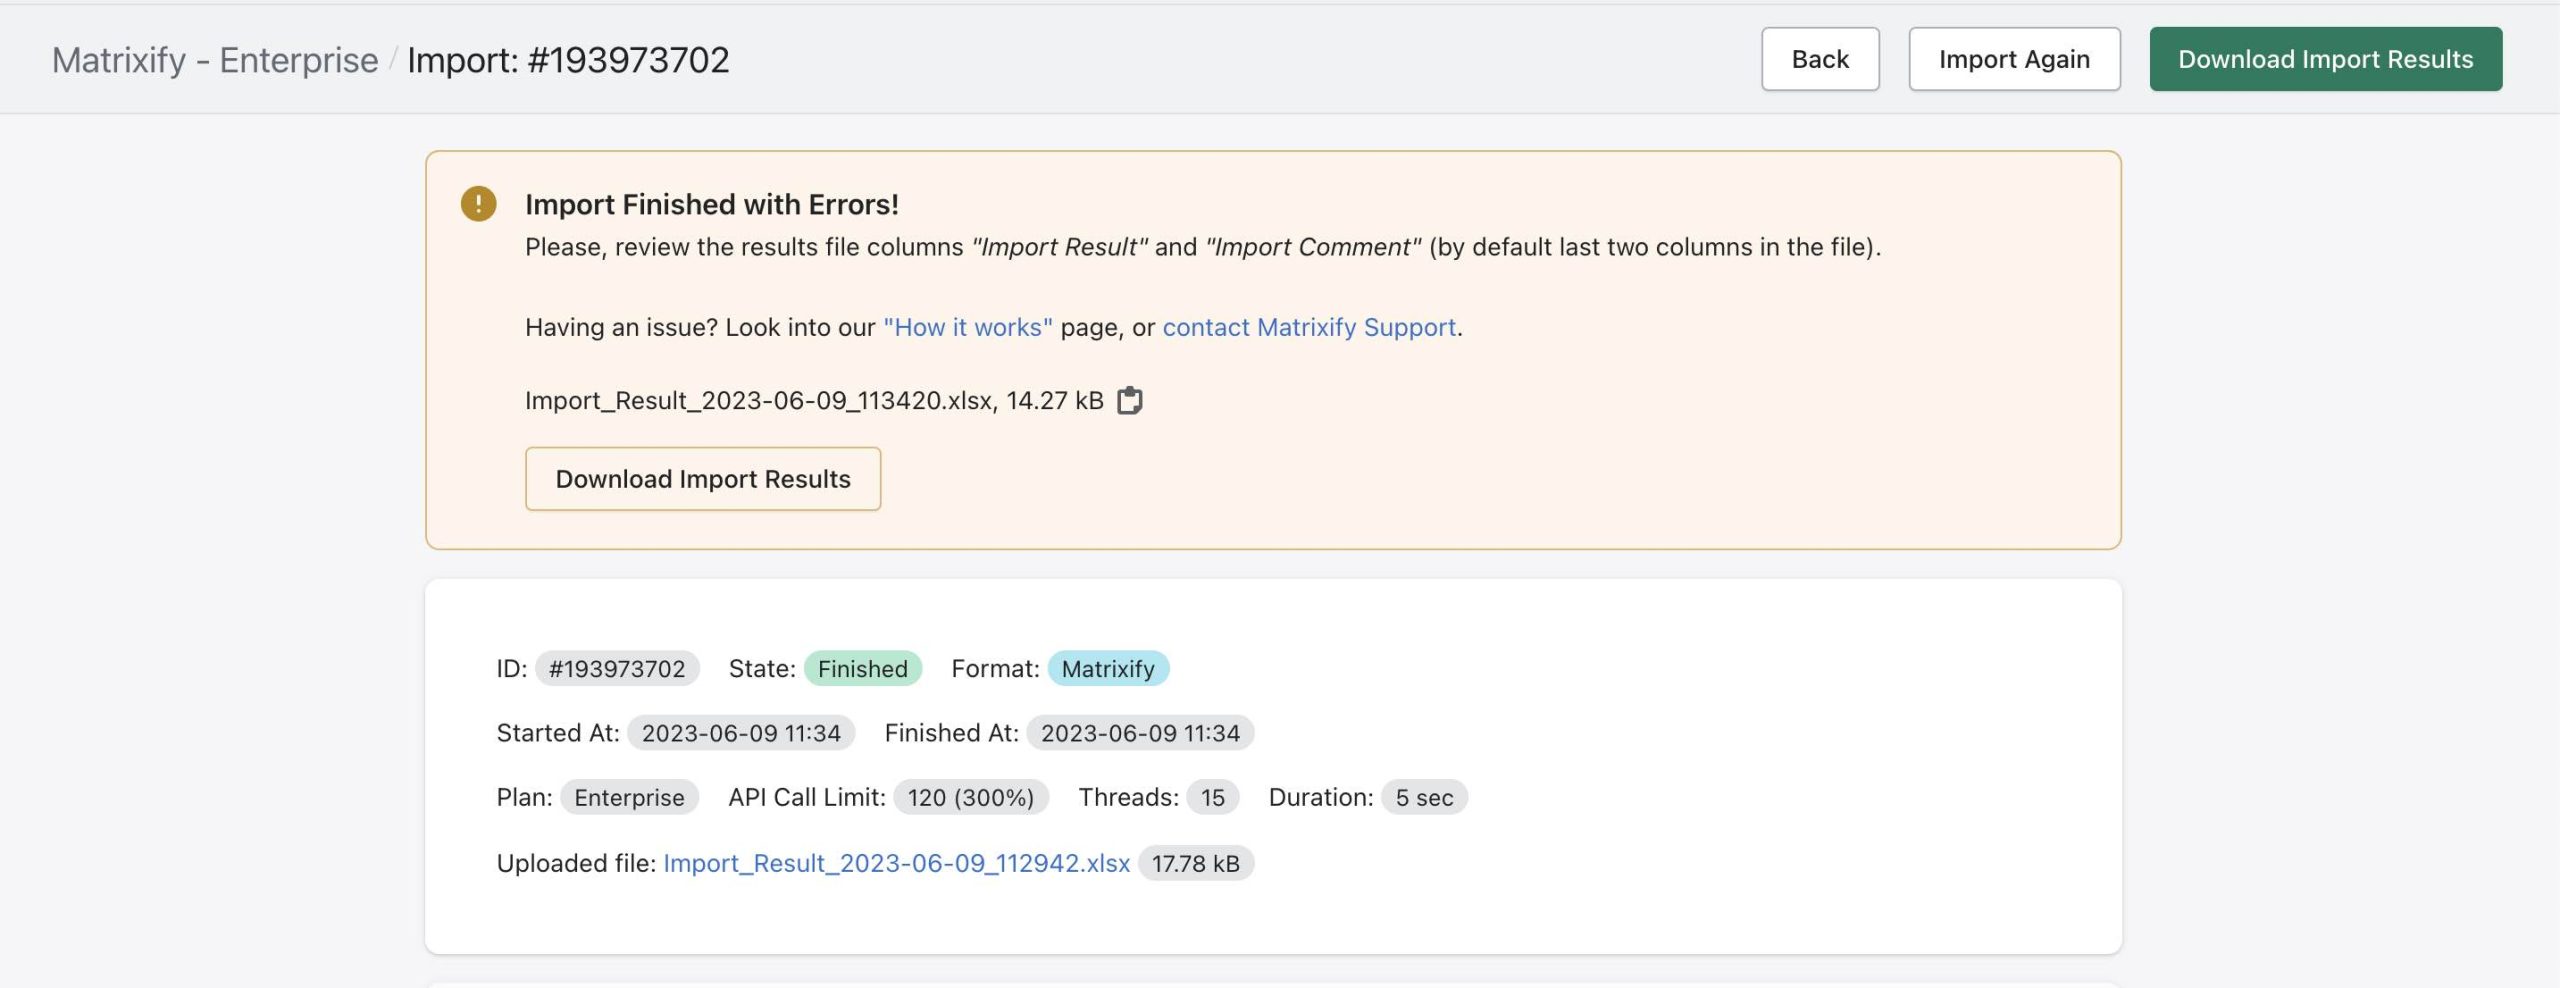
Task: Go to the Matrixify - Enterprise breadcrumb
Action: (215, 60)
